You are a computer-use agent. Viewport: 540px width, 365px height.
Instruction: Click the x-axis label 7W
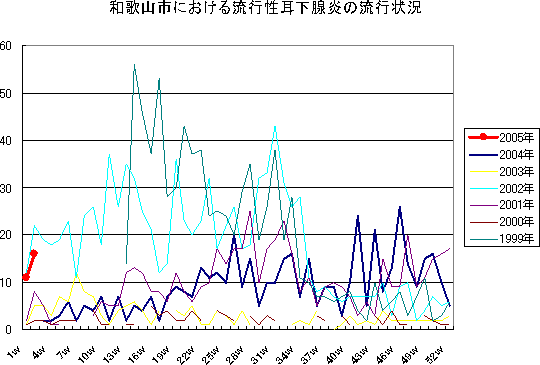pos(63,353)
